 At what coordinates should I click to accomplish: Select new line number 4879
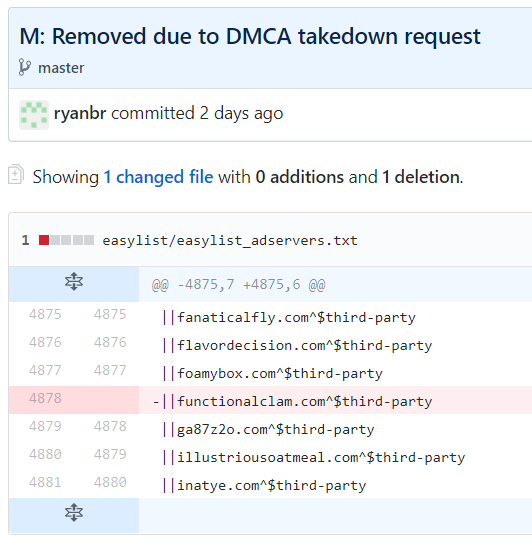point(110,454)
